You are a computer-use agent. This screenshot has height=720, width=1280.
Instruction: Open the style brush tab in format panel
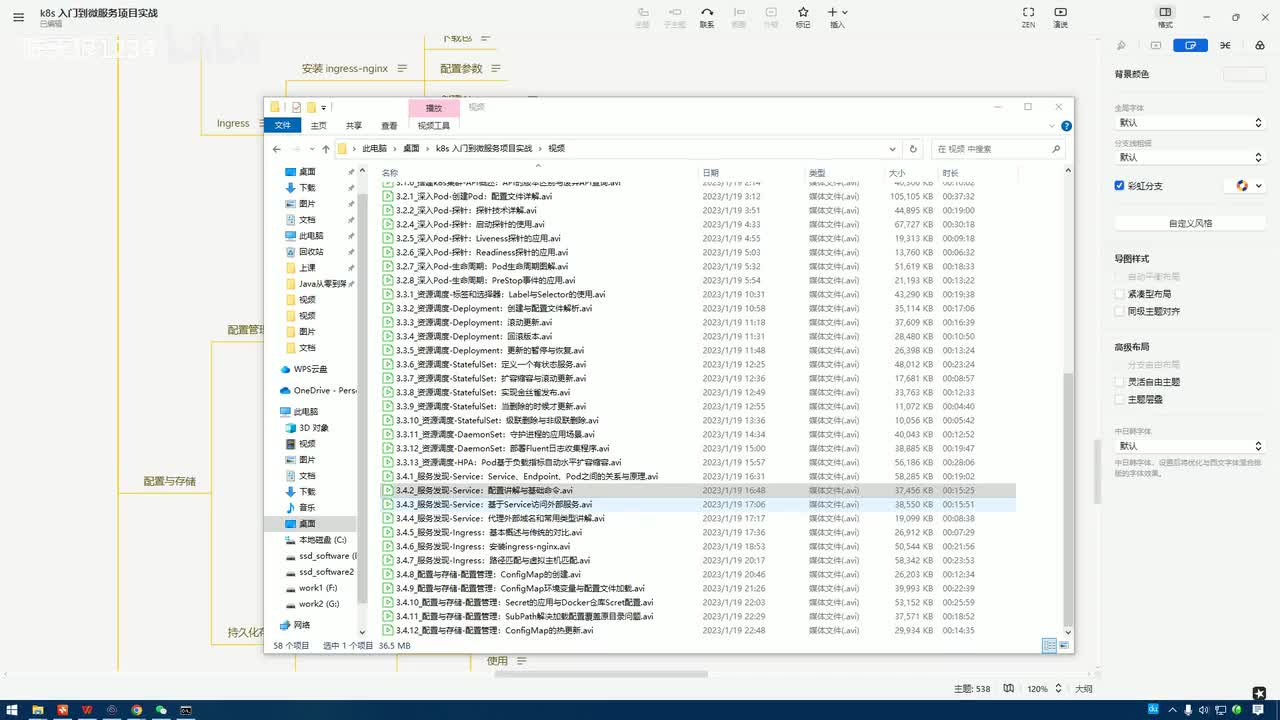1121,45
